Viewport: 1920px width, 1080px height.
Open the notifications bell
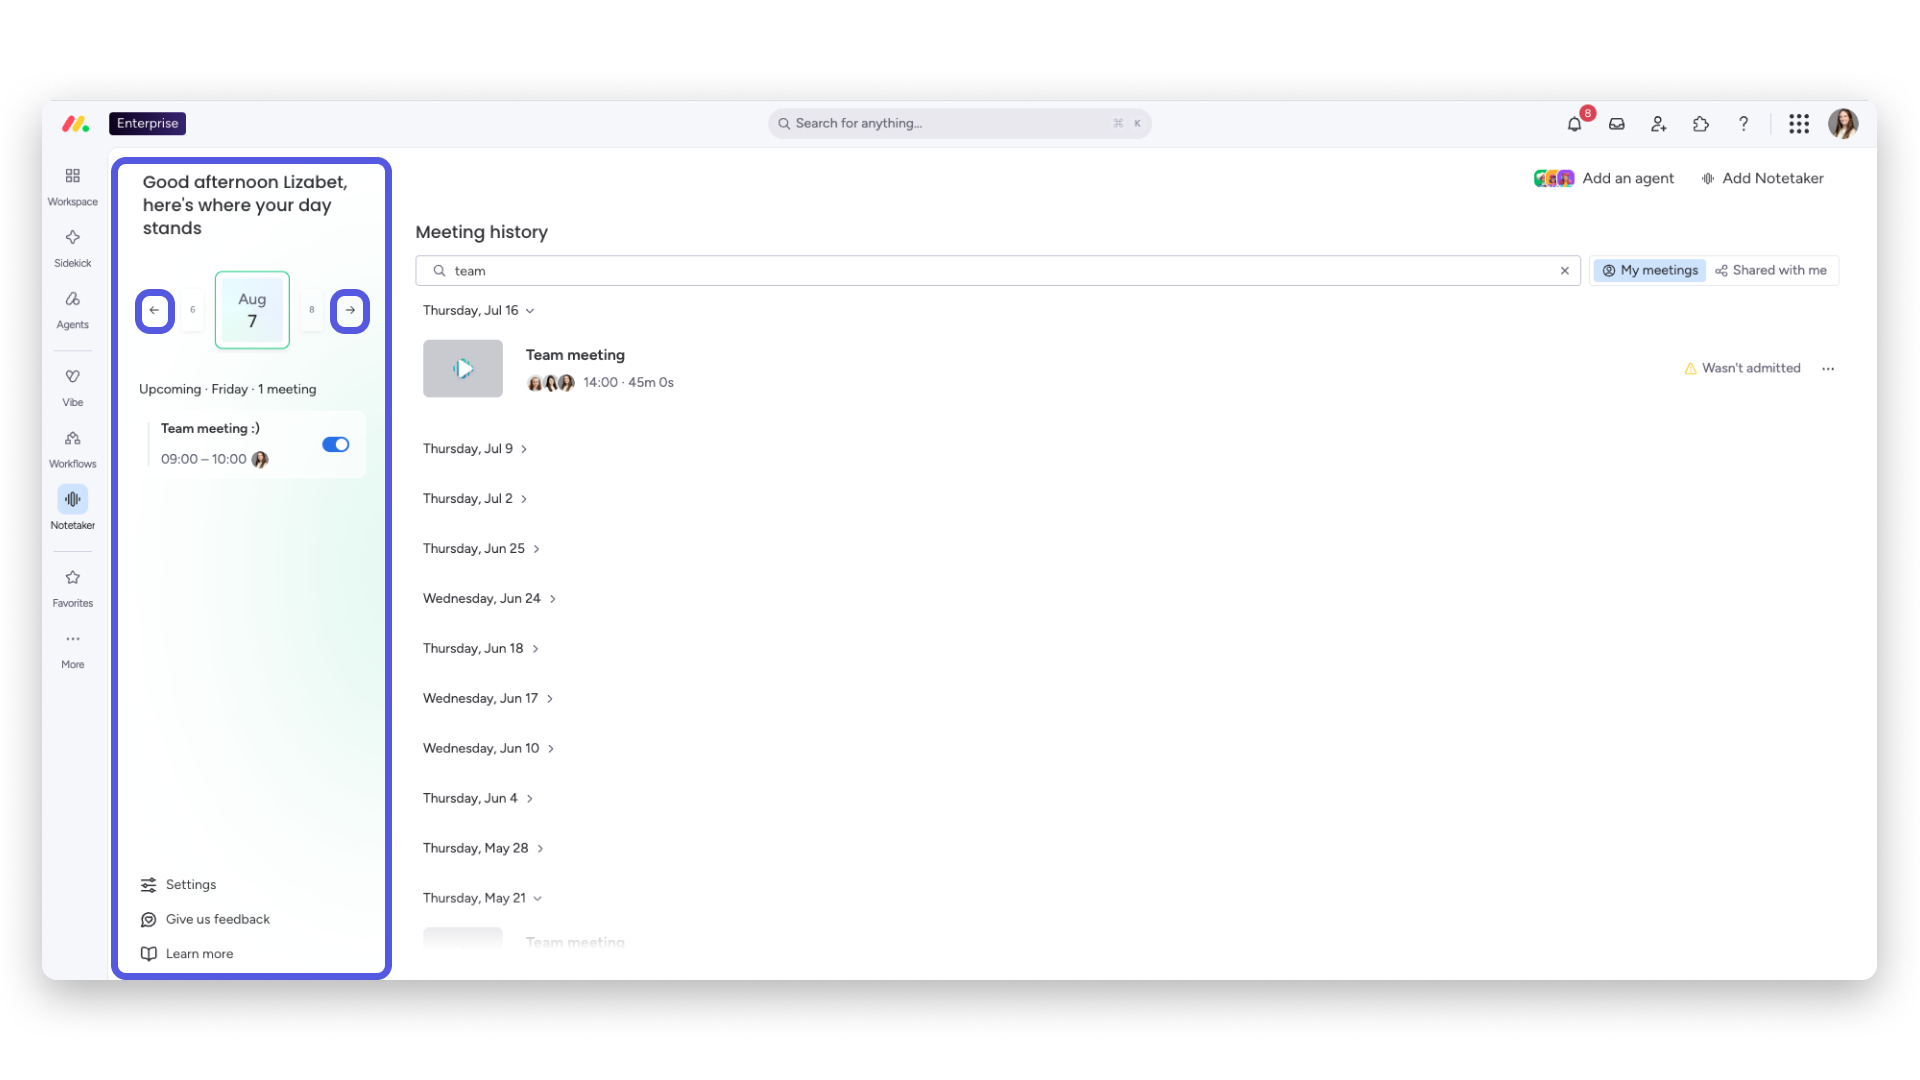click(x=1574, y=124)
